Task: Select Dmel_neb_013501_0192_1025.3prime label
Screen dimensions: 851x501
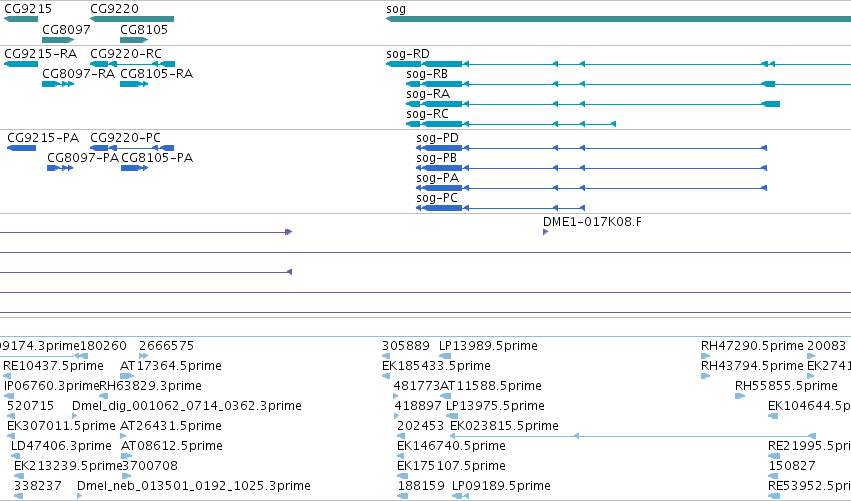Action: pyautogui.click(x=194, y=486)
